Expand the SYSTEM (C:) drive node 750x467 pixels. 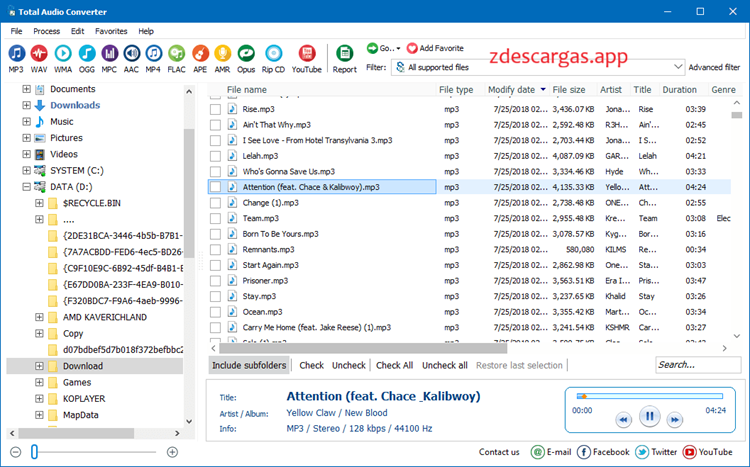click(x=26, y=170)
